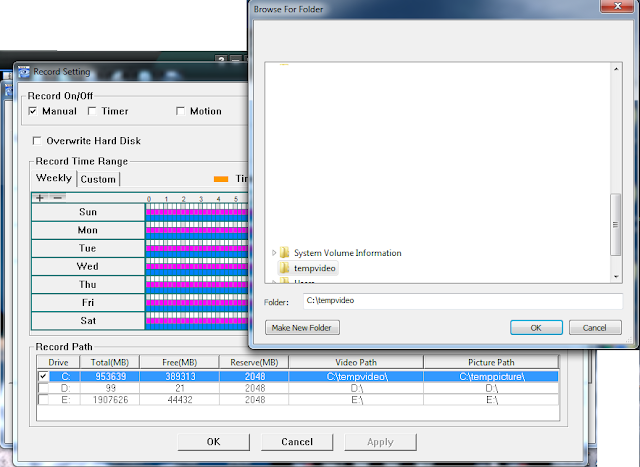Viewport: 640px width, 467px height.
Task: Click the 1907626 total size cell
Action: pos(111,400)
